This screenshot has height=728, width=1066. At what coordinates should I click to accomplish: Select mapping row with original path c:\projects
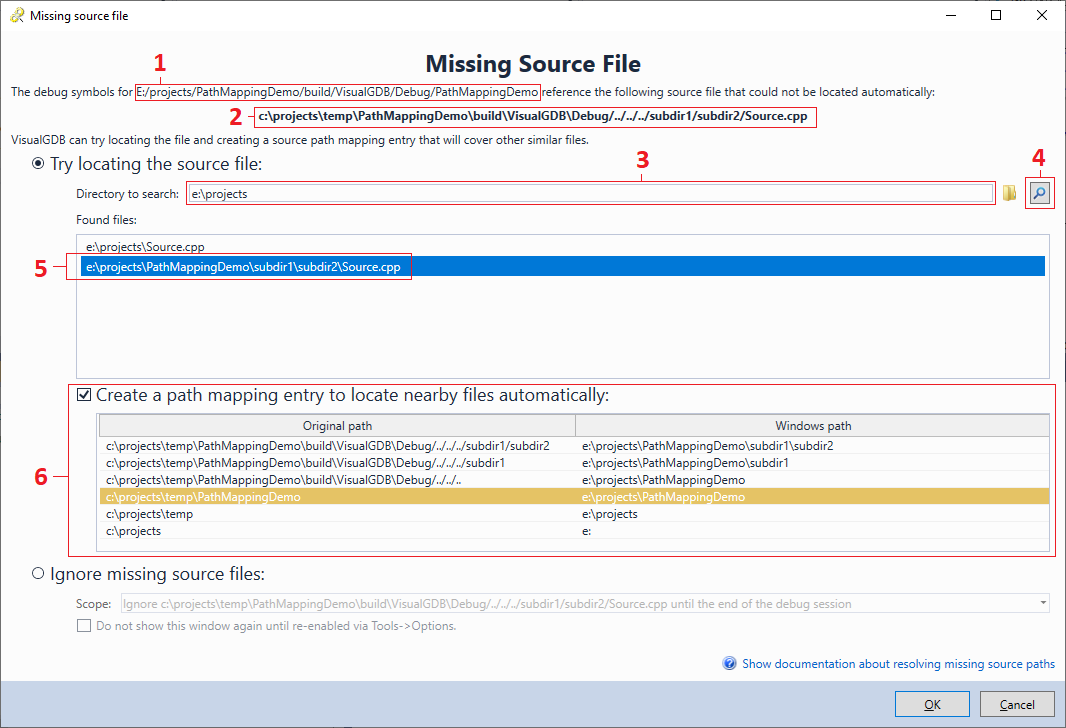(x=574, y=531)
